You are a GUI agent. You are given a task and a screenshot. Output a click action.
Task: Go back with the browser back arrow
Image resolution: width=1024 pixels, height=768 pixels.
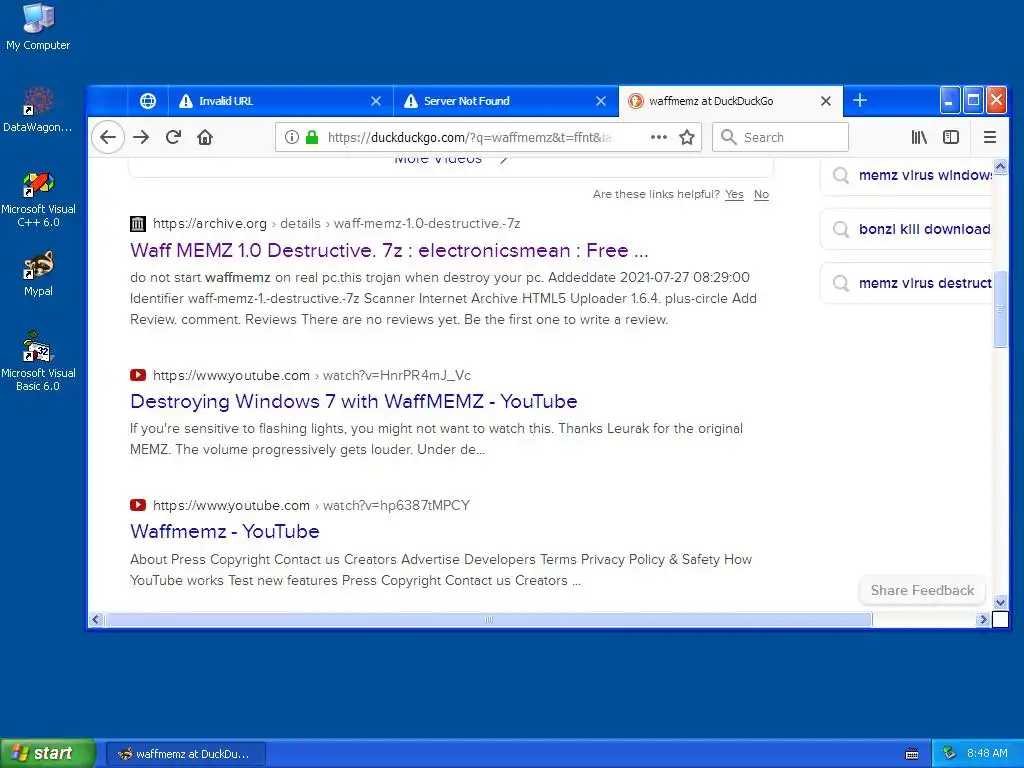(108, 137)
